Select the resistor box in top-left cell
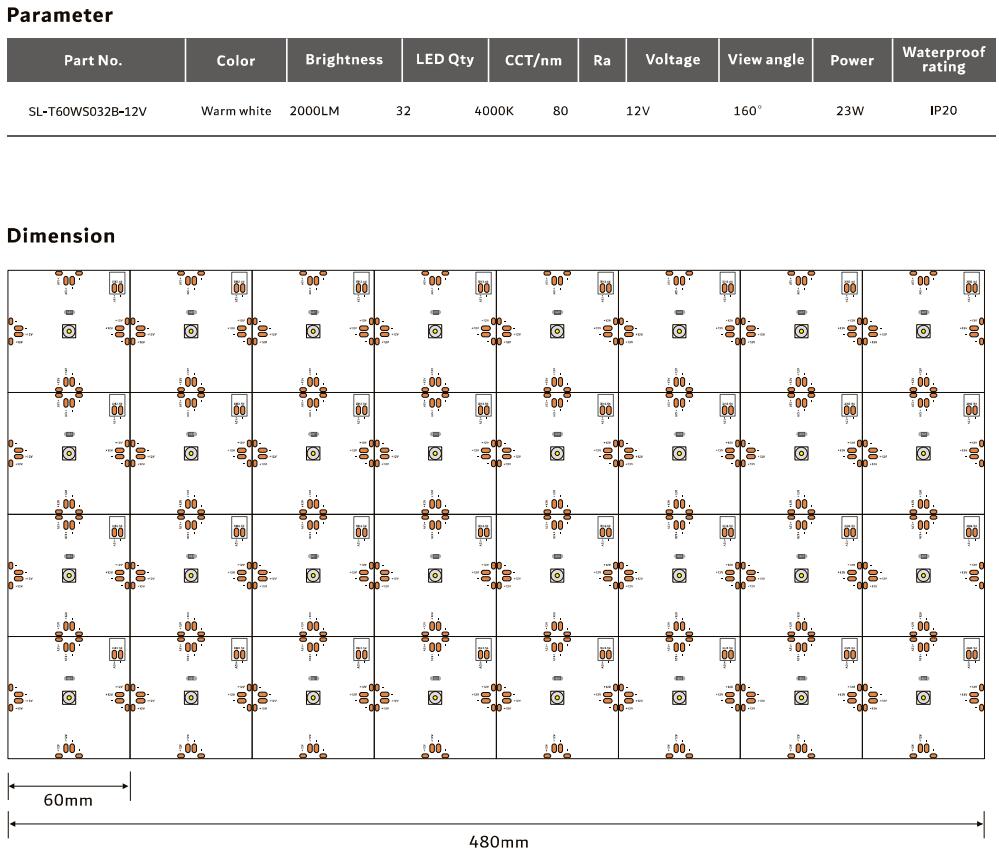 (x=117, y=286)
